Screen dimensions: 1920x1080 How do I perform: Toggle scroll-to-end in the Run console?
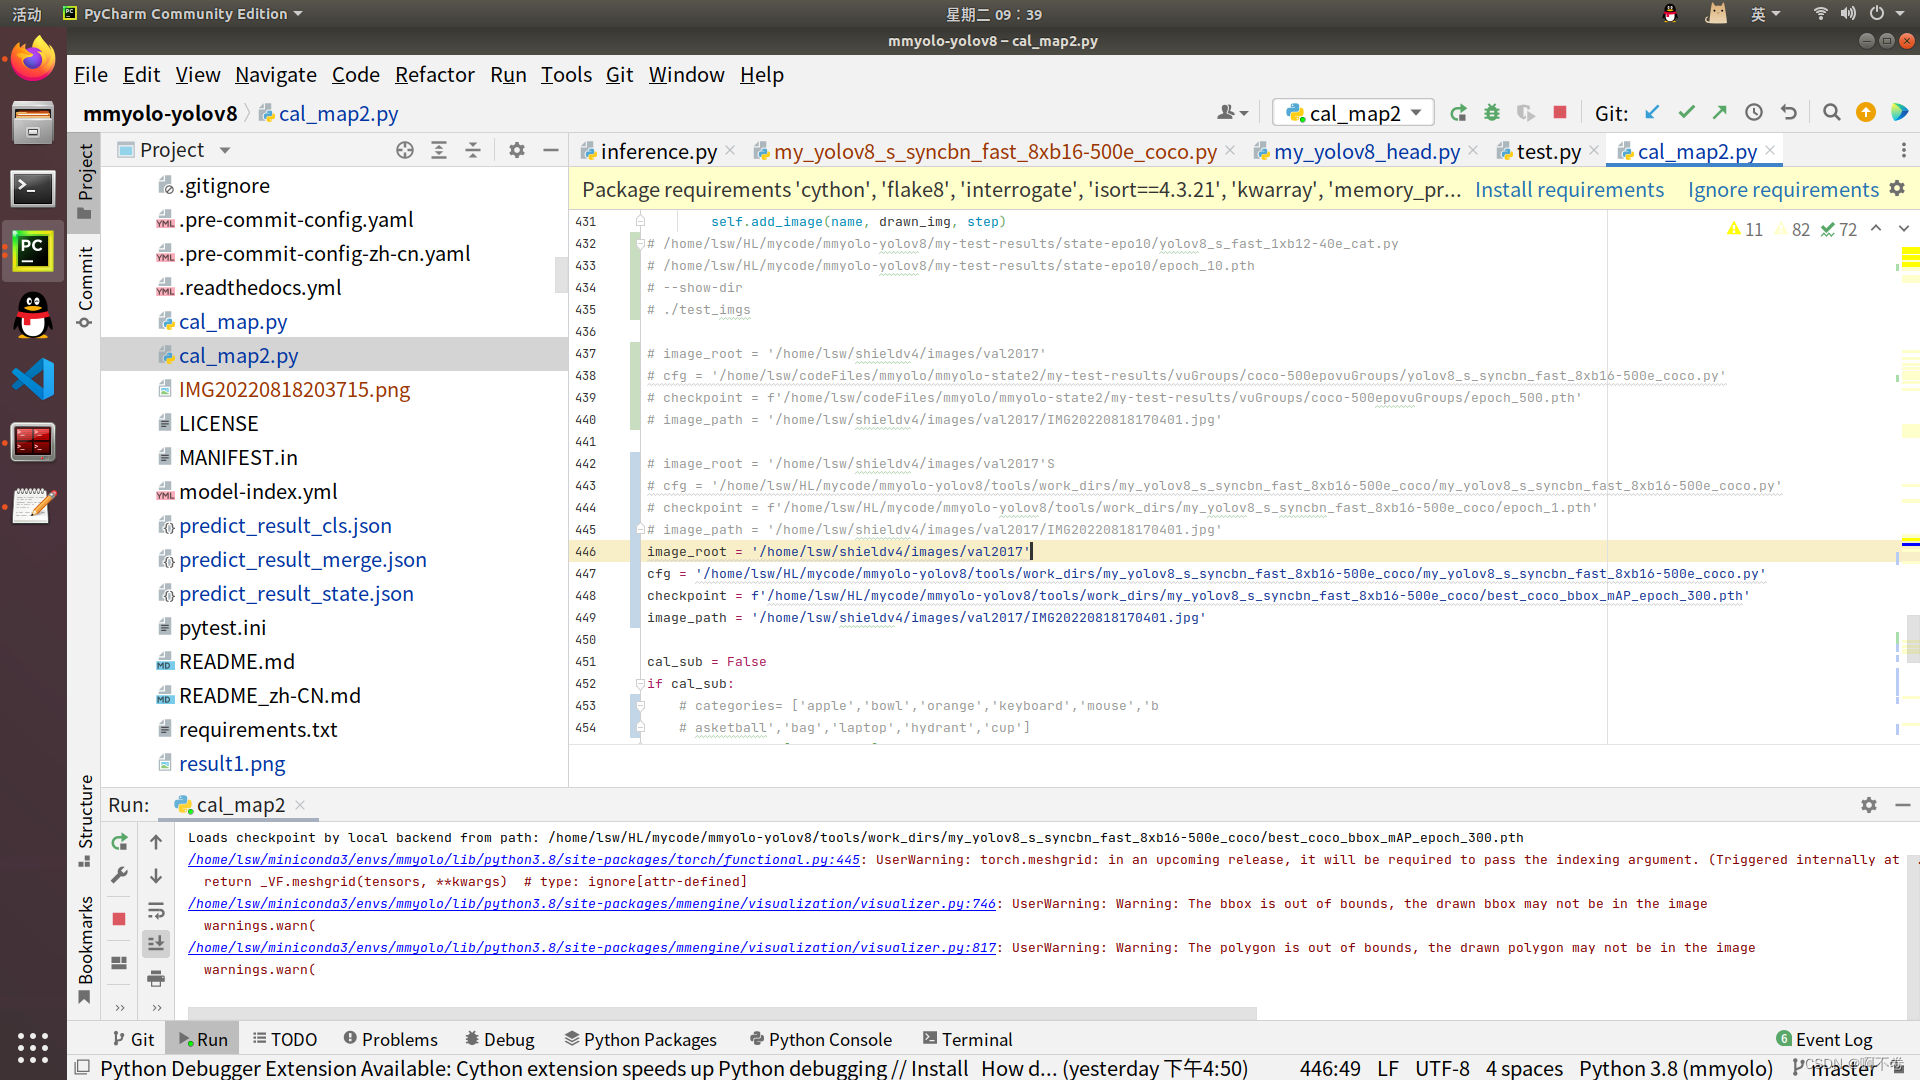coord(157,943)
